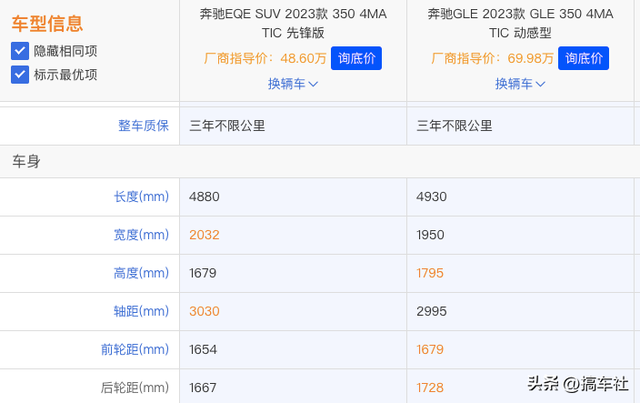Screen dimensions: 640x403
Task: Click the 长度(mm) parameter label
Action: click(141, 196)
